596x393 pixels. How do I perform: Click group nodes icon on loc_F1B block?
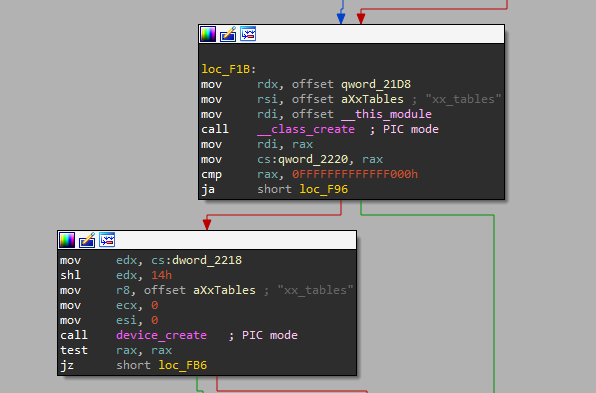pos(248,34)
